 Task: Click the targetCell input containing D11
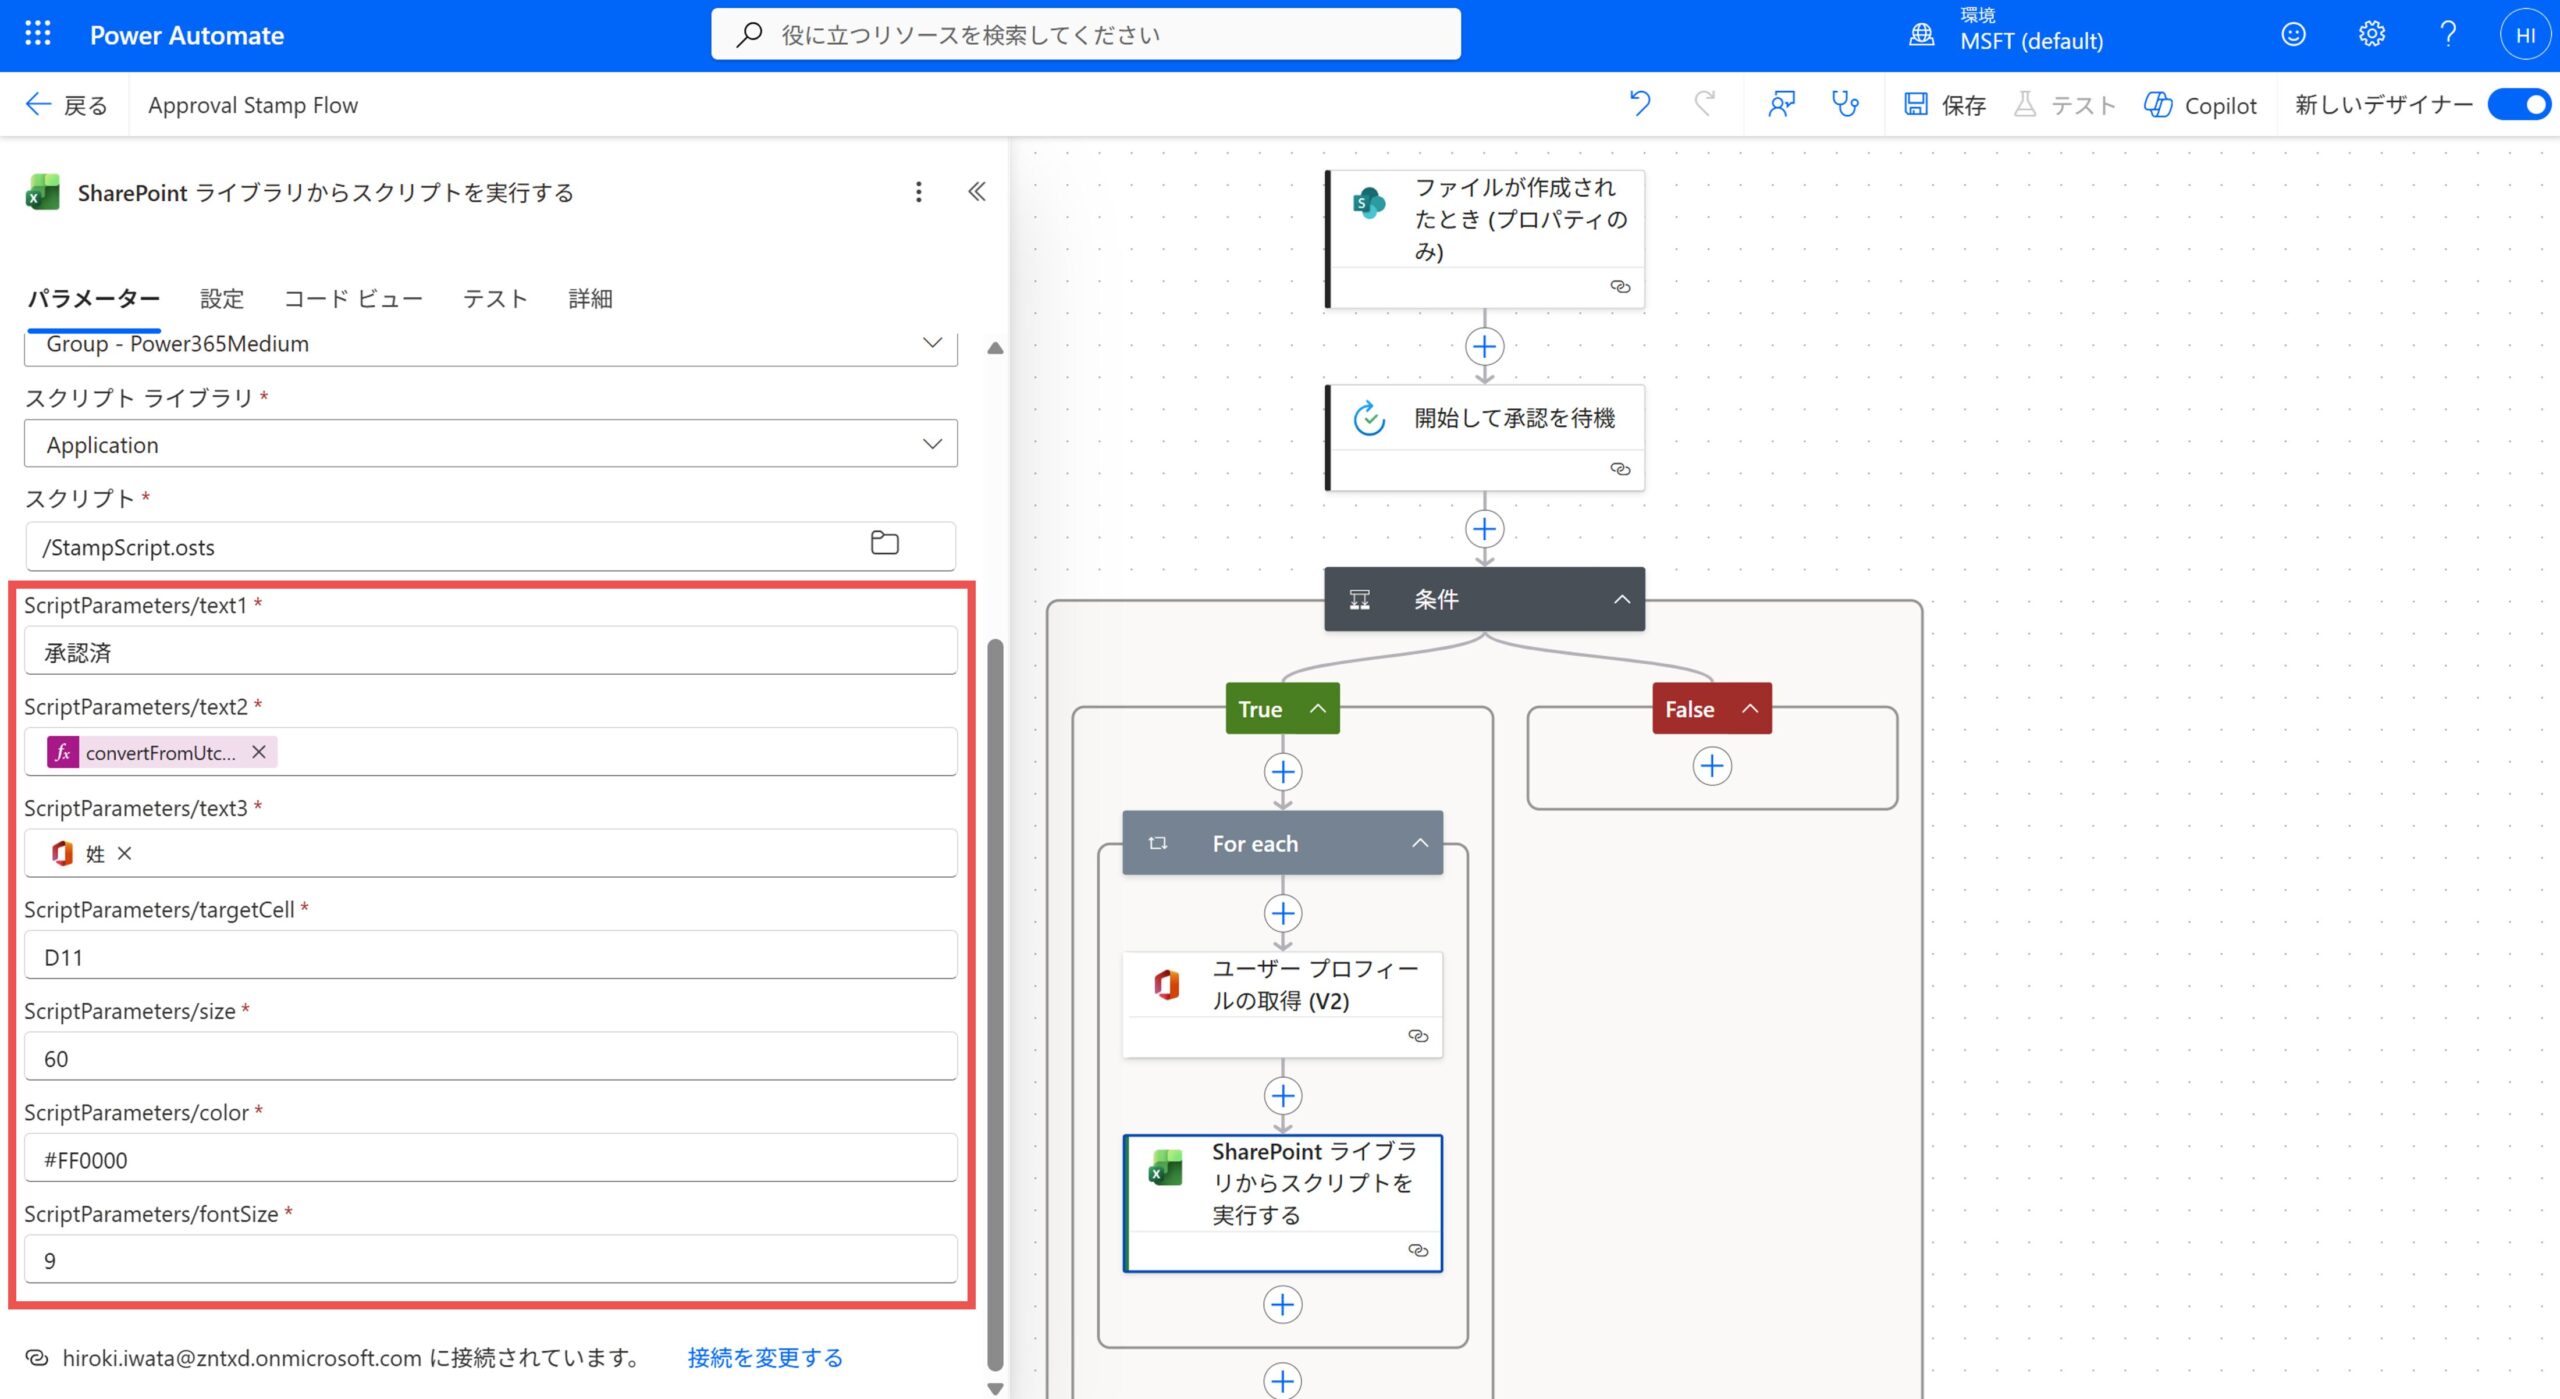click(x=490, y=954)
